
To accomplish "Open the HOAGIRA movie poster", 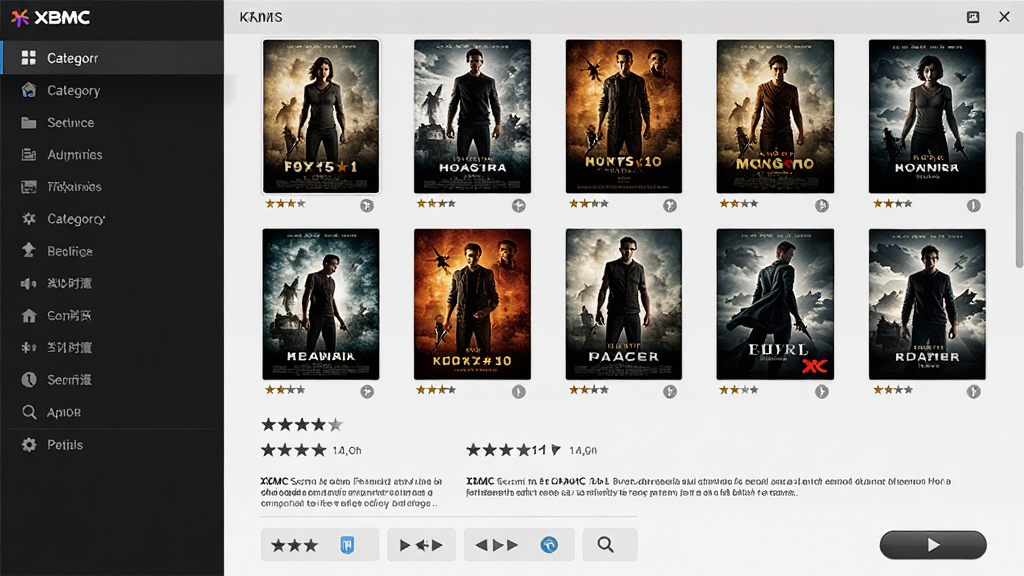I will click(472, 116).
